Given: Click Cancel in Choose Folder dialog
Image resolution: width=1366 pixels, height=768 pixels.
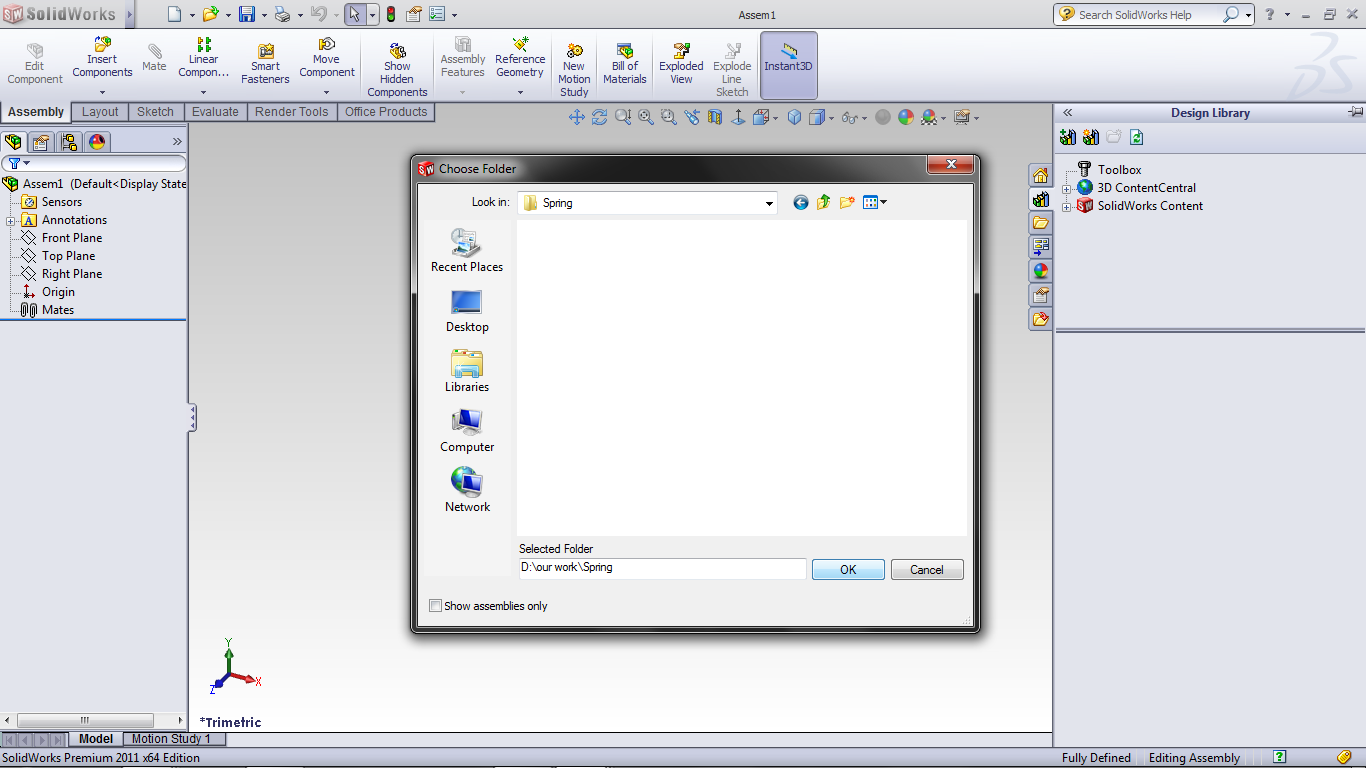Looking at the screenshot, I should coord(927,569).
